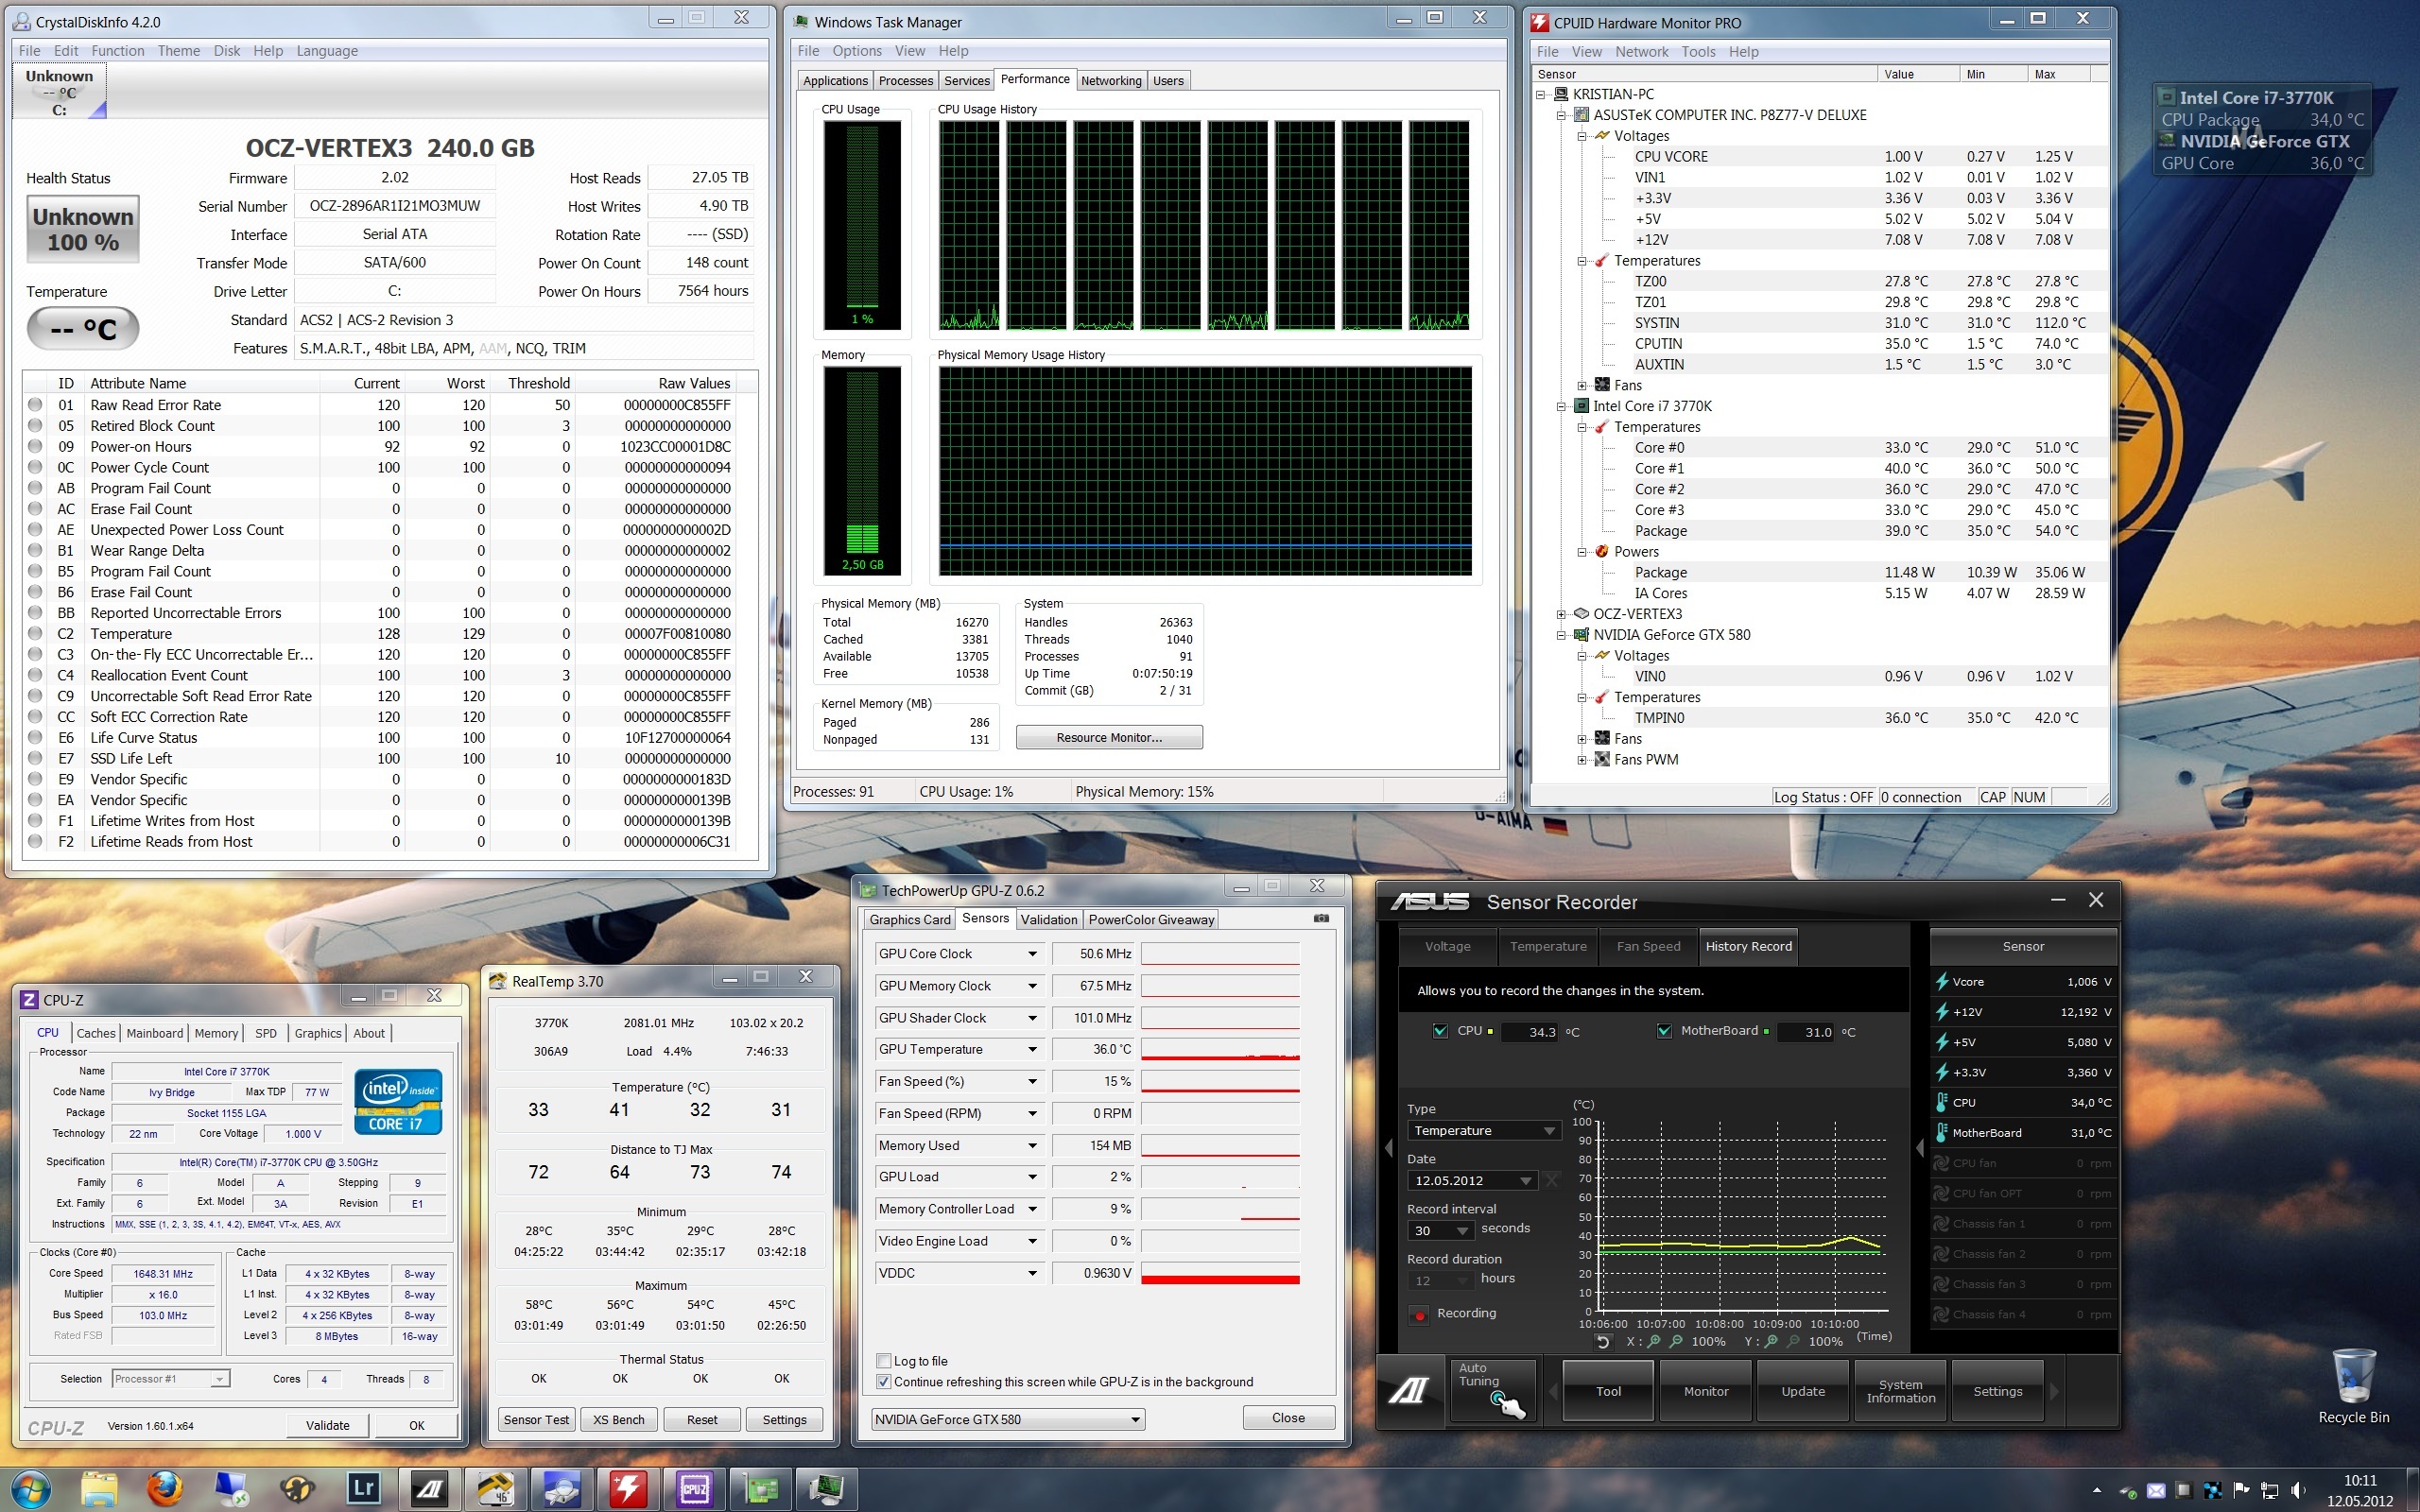Zoom in Y axis in Sensor Recorder
This screenshot has width=2420, height=1512.
click(1771, 1341)
